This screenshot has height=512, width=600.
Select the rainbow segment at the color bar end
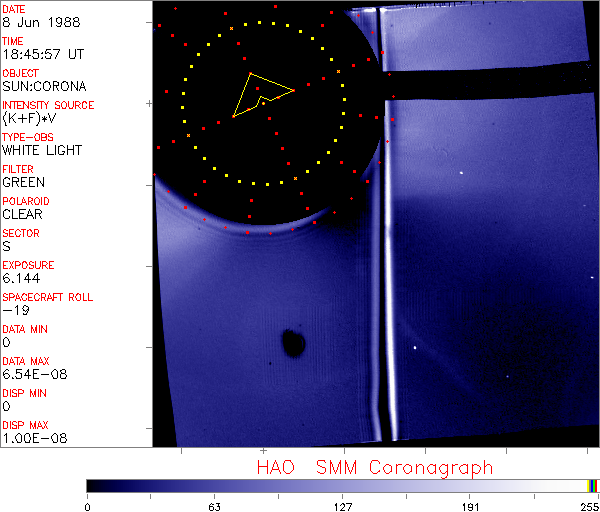pyautogui.click(x=593, y=485)
